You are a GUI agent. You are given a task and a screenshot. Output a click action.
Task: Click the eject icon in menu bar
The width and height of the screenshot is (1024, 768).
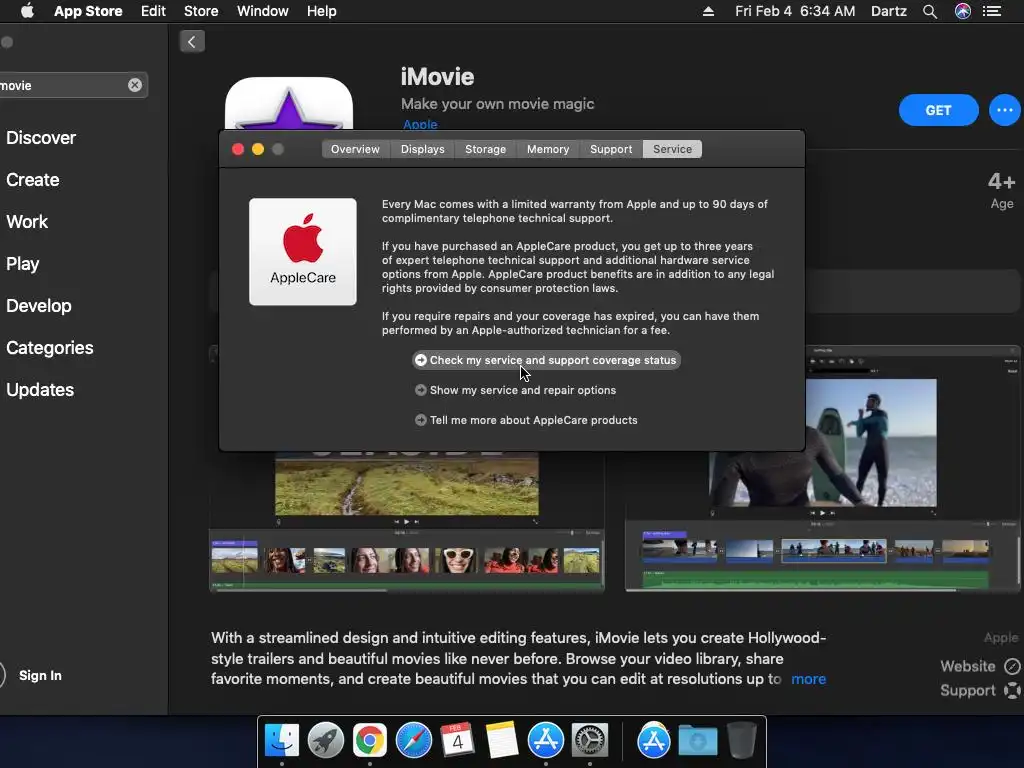708,11
